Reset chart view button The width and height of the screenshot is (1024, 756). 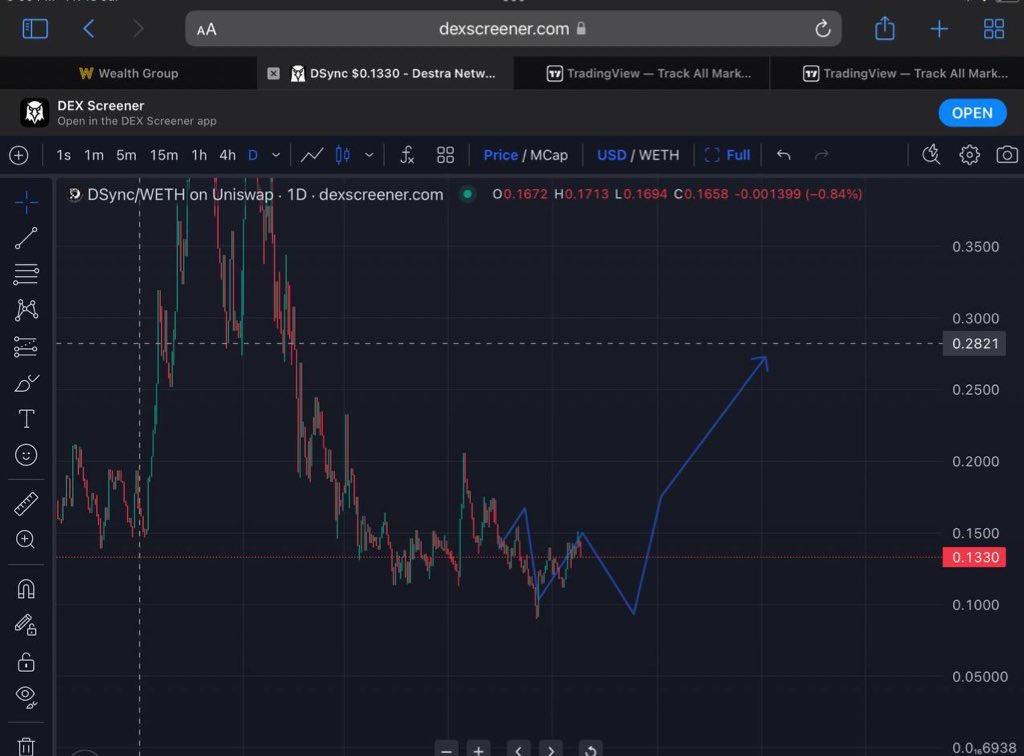(x=590, y=749)
